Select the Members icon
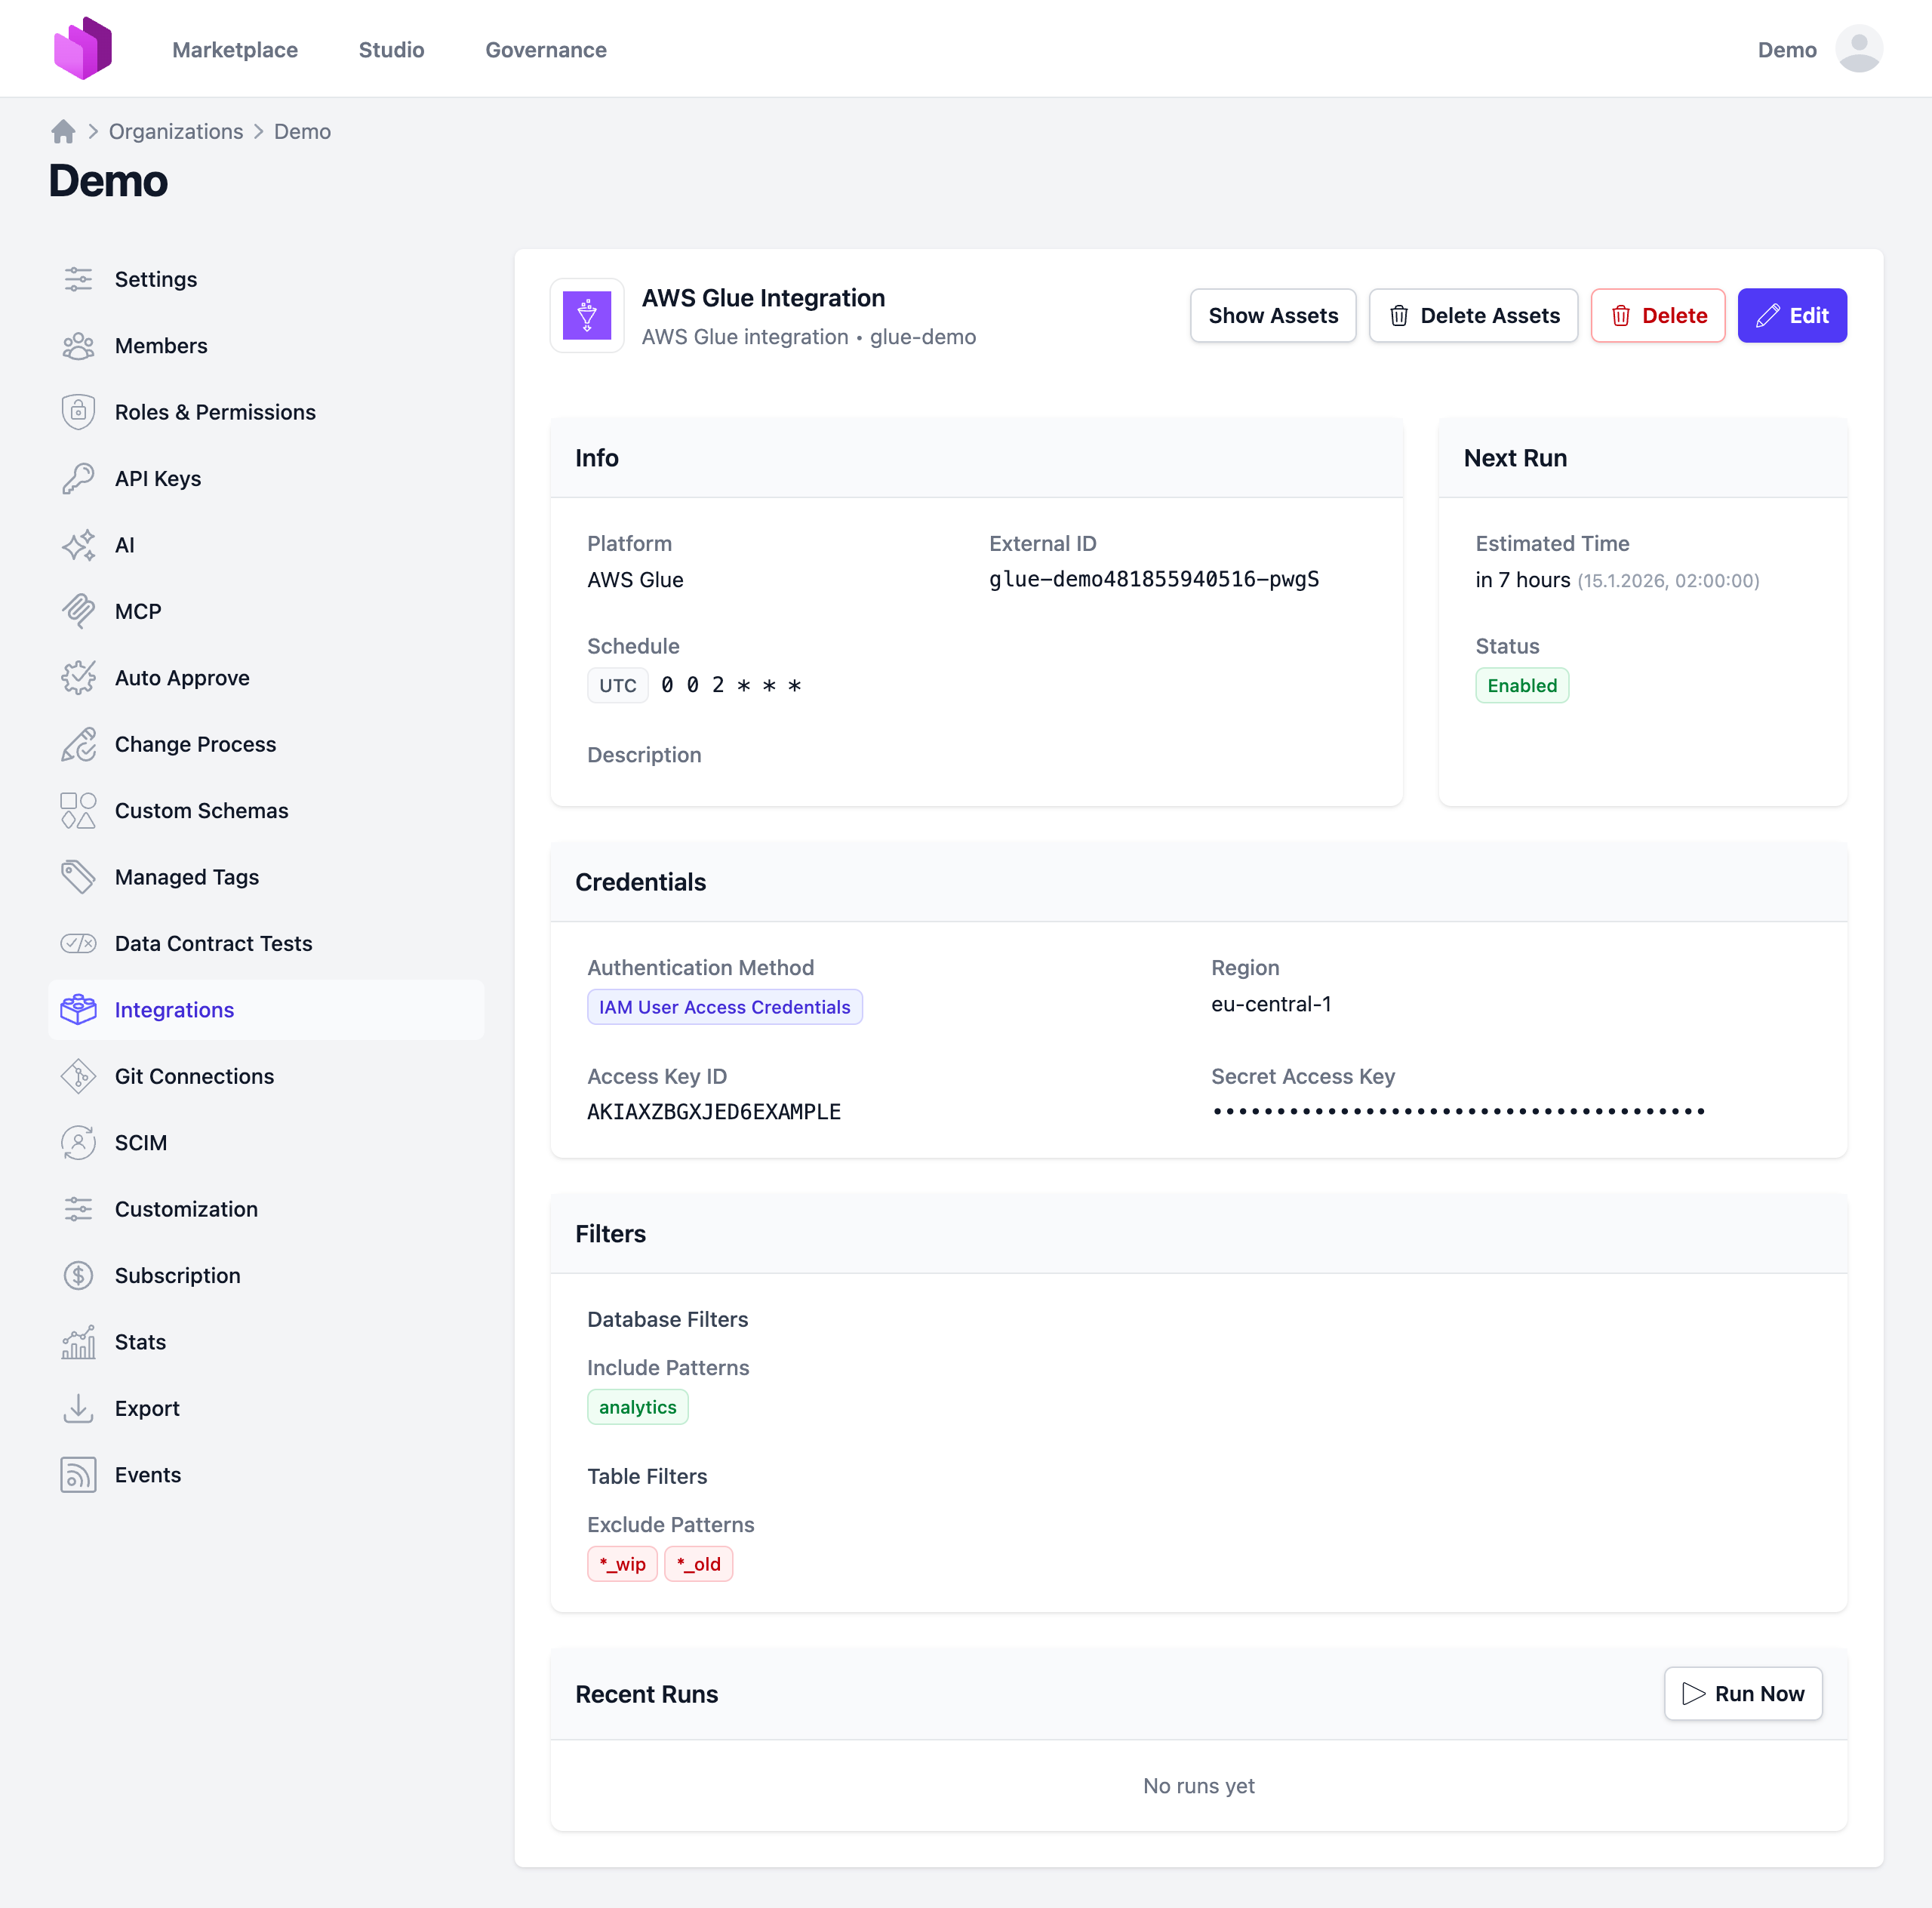The height and width of the screenshot is (1908, 1932). 79,345
